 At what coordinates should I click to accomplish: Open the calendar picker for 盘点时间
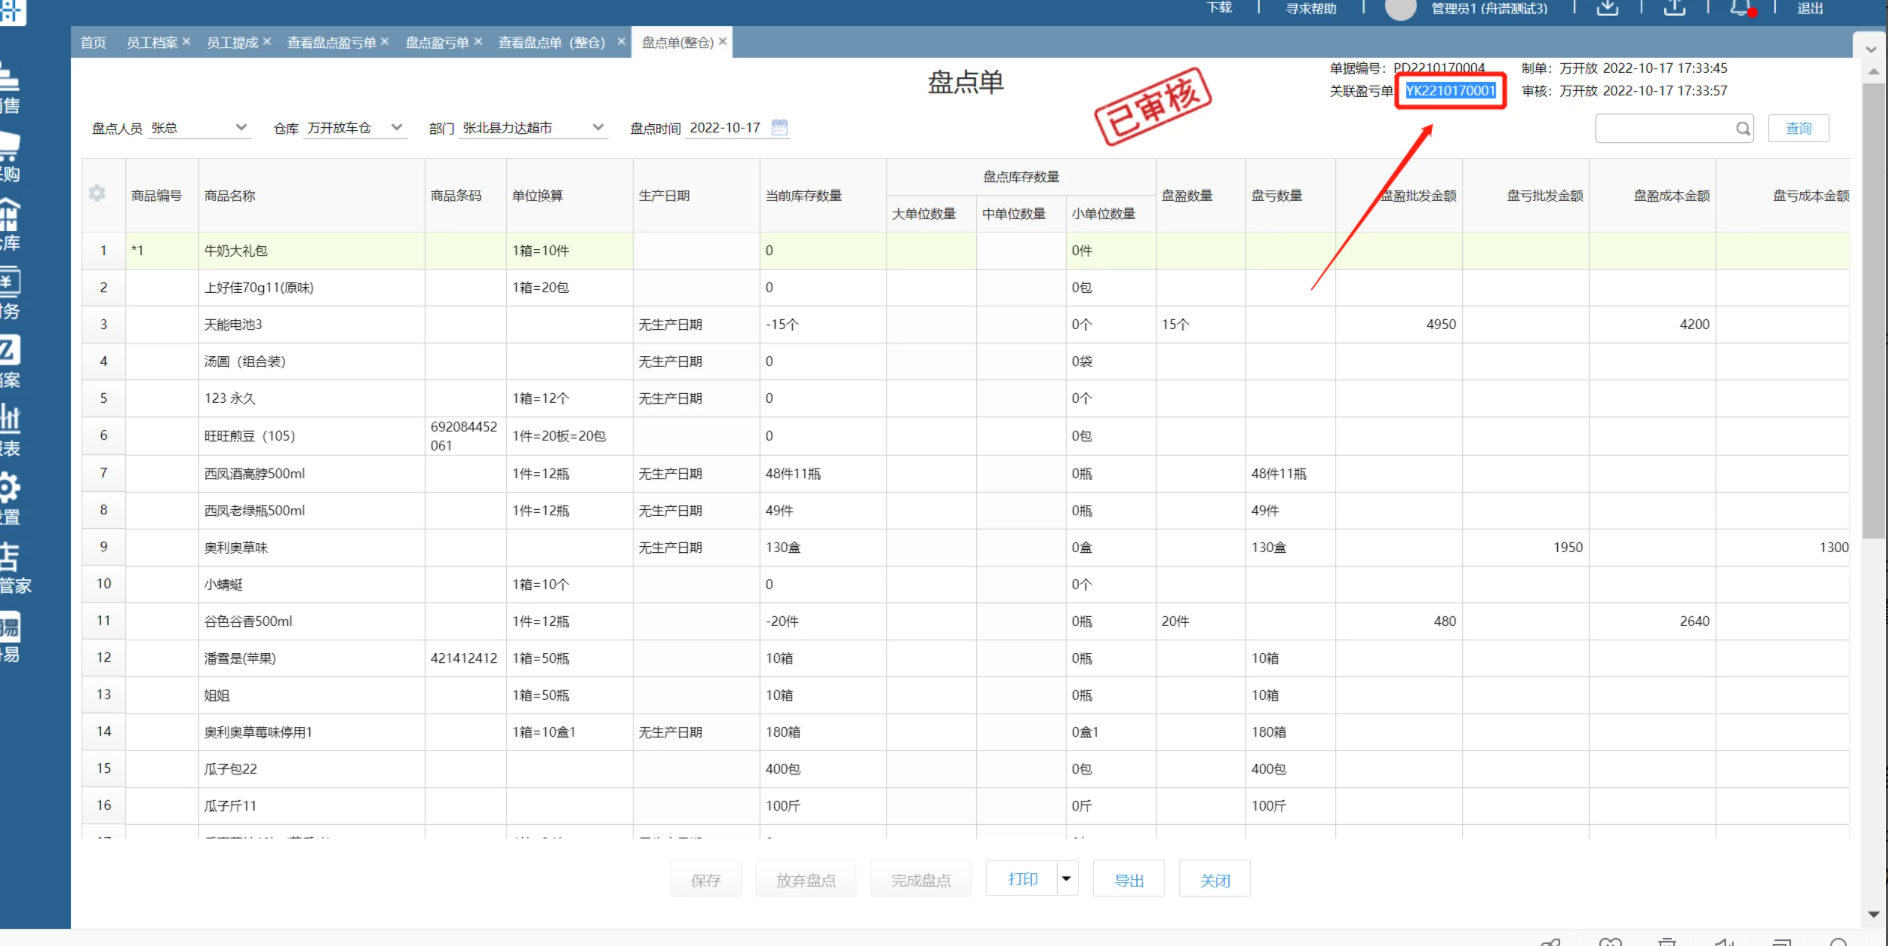click(x=780, y=127)
